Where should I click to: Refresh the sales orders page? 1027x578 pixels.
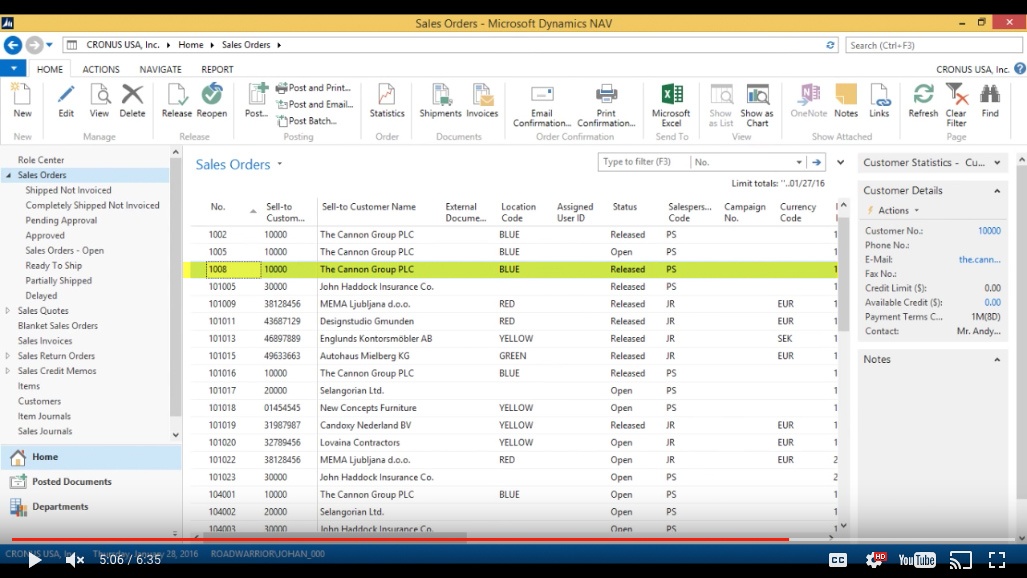coord(923,100)
